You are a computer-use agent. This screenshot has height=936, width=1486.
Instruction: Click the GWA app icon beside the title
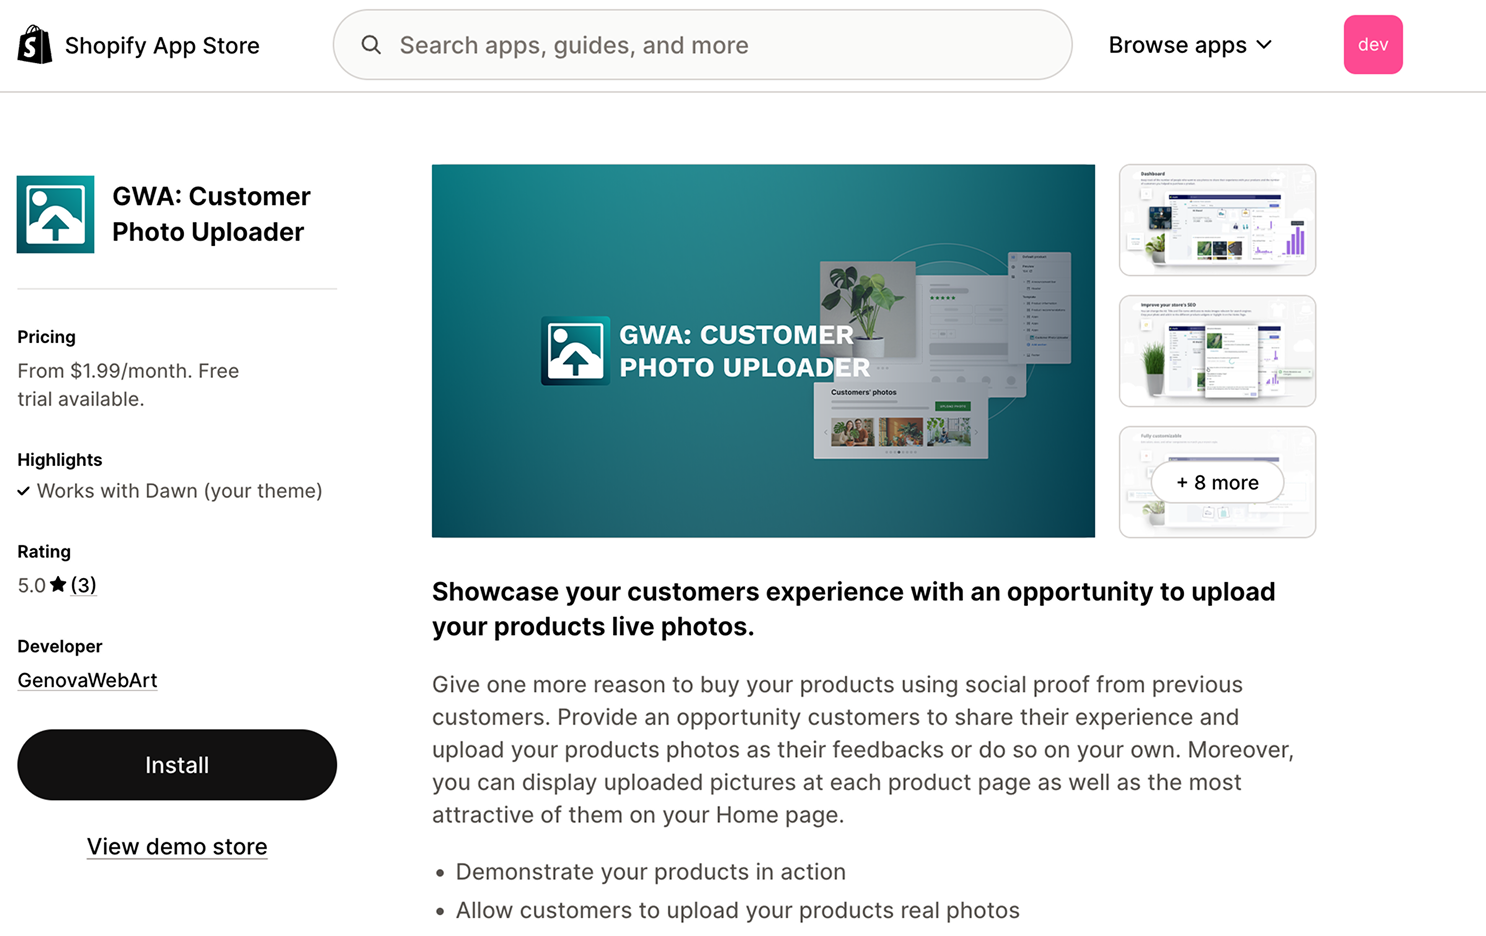[56, 215]
